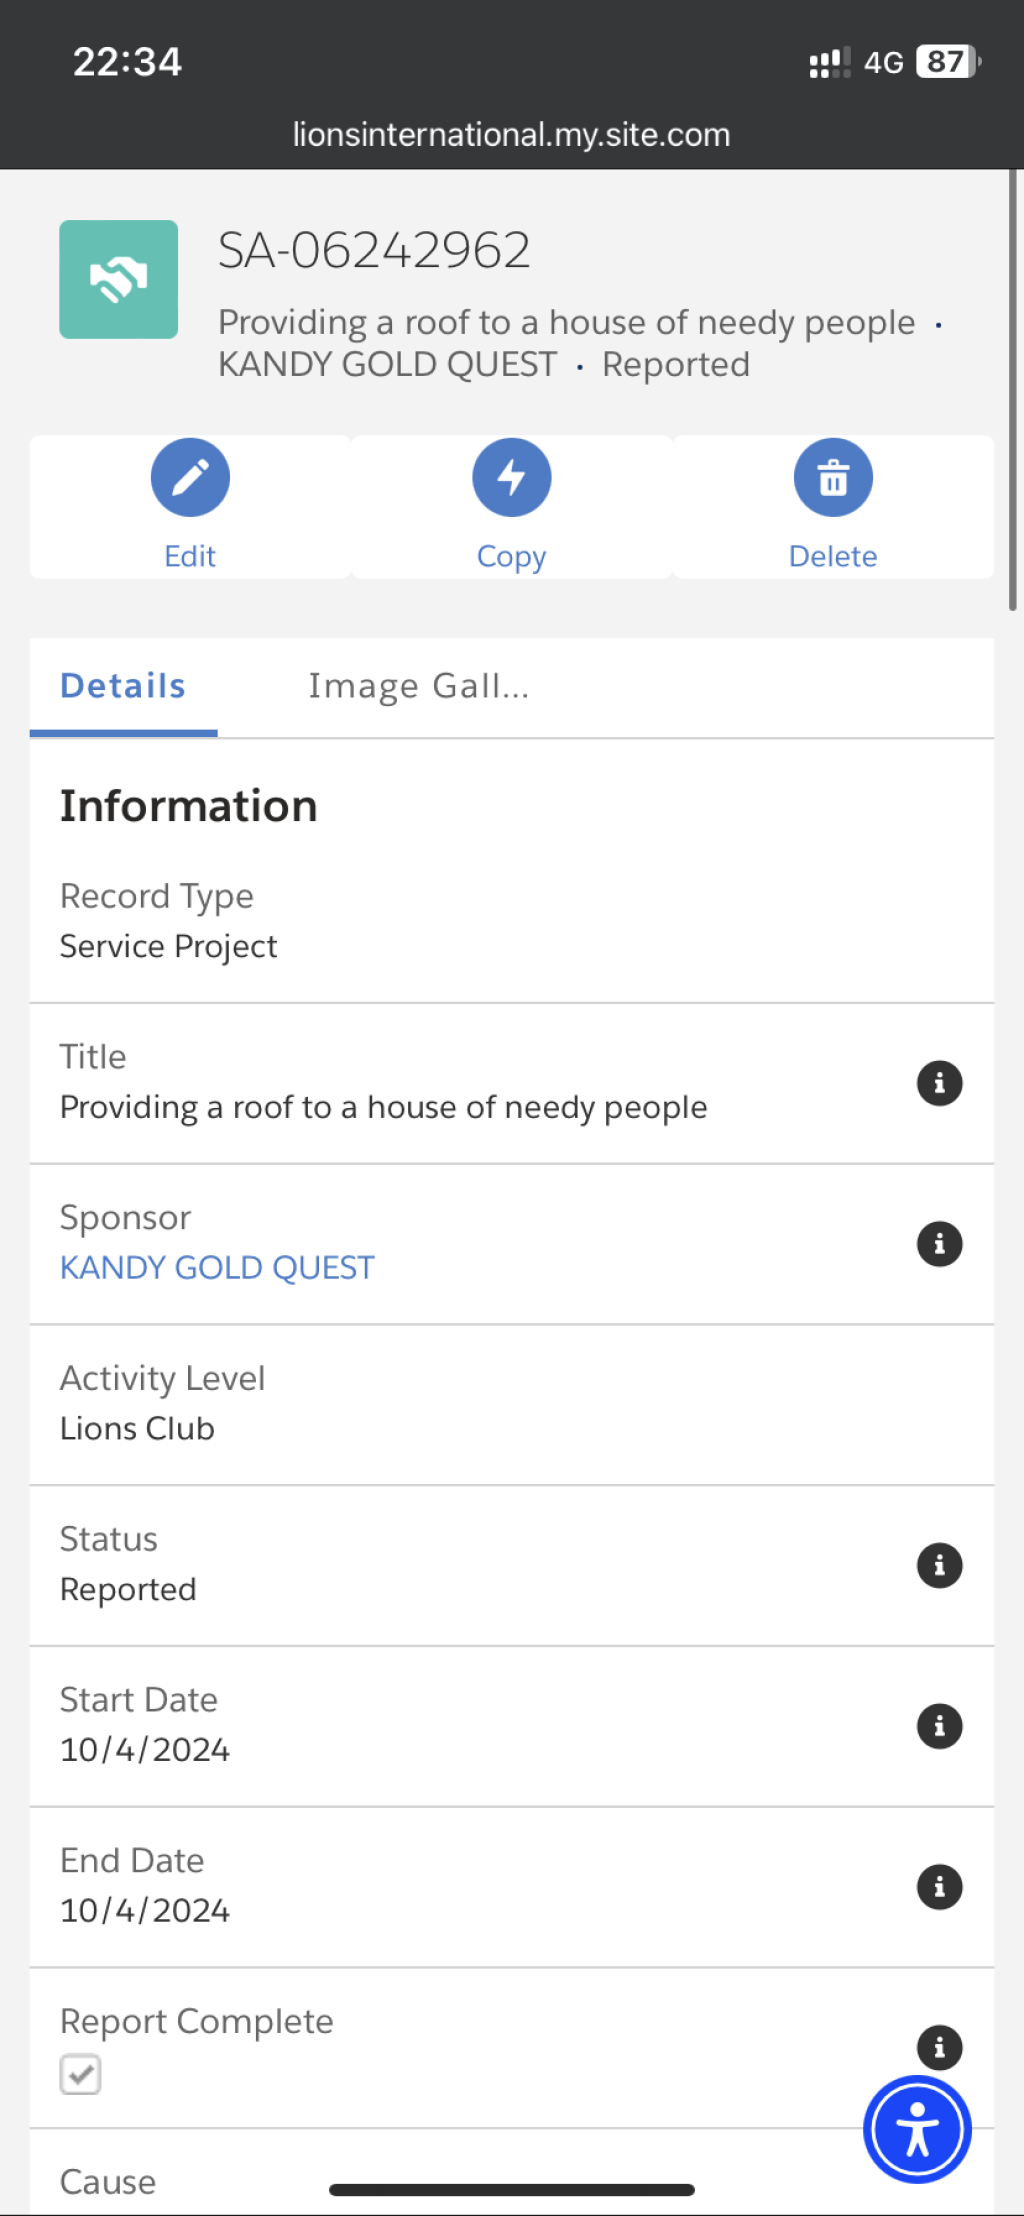Show info for Report Complete field
Viewport: 1024px width, 2216px height.
939,2047
